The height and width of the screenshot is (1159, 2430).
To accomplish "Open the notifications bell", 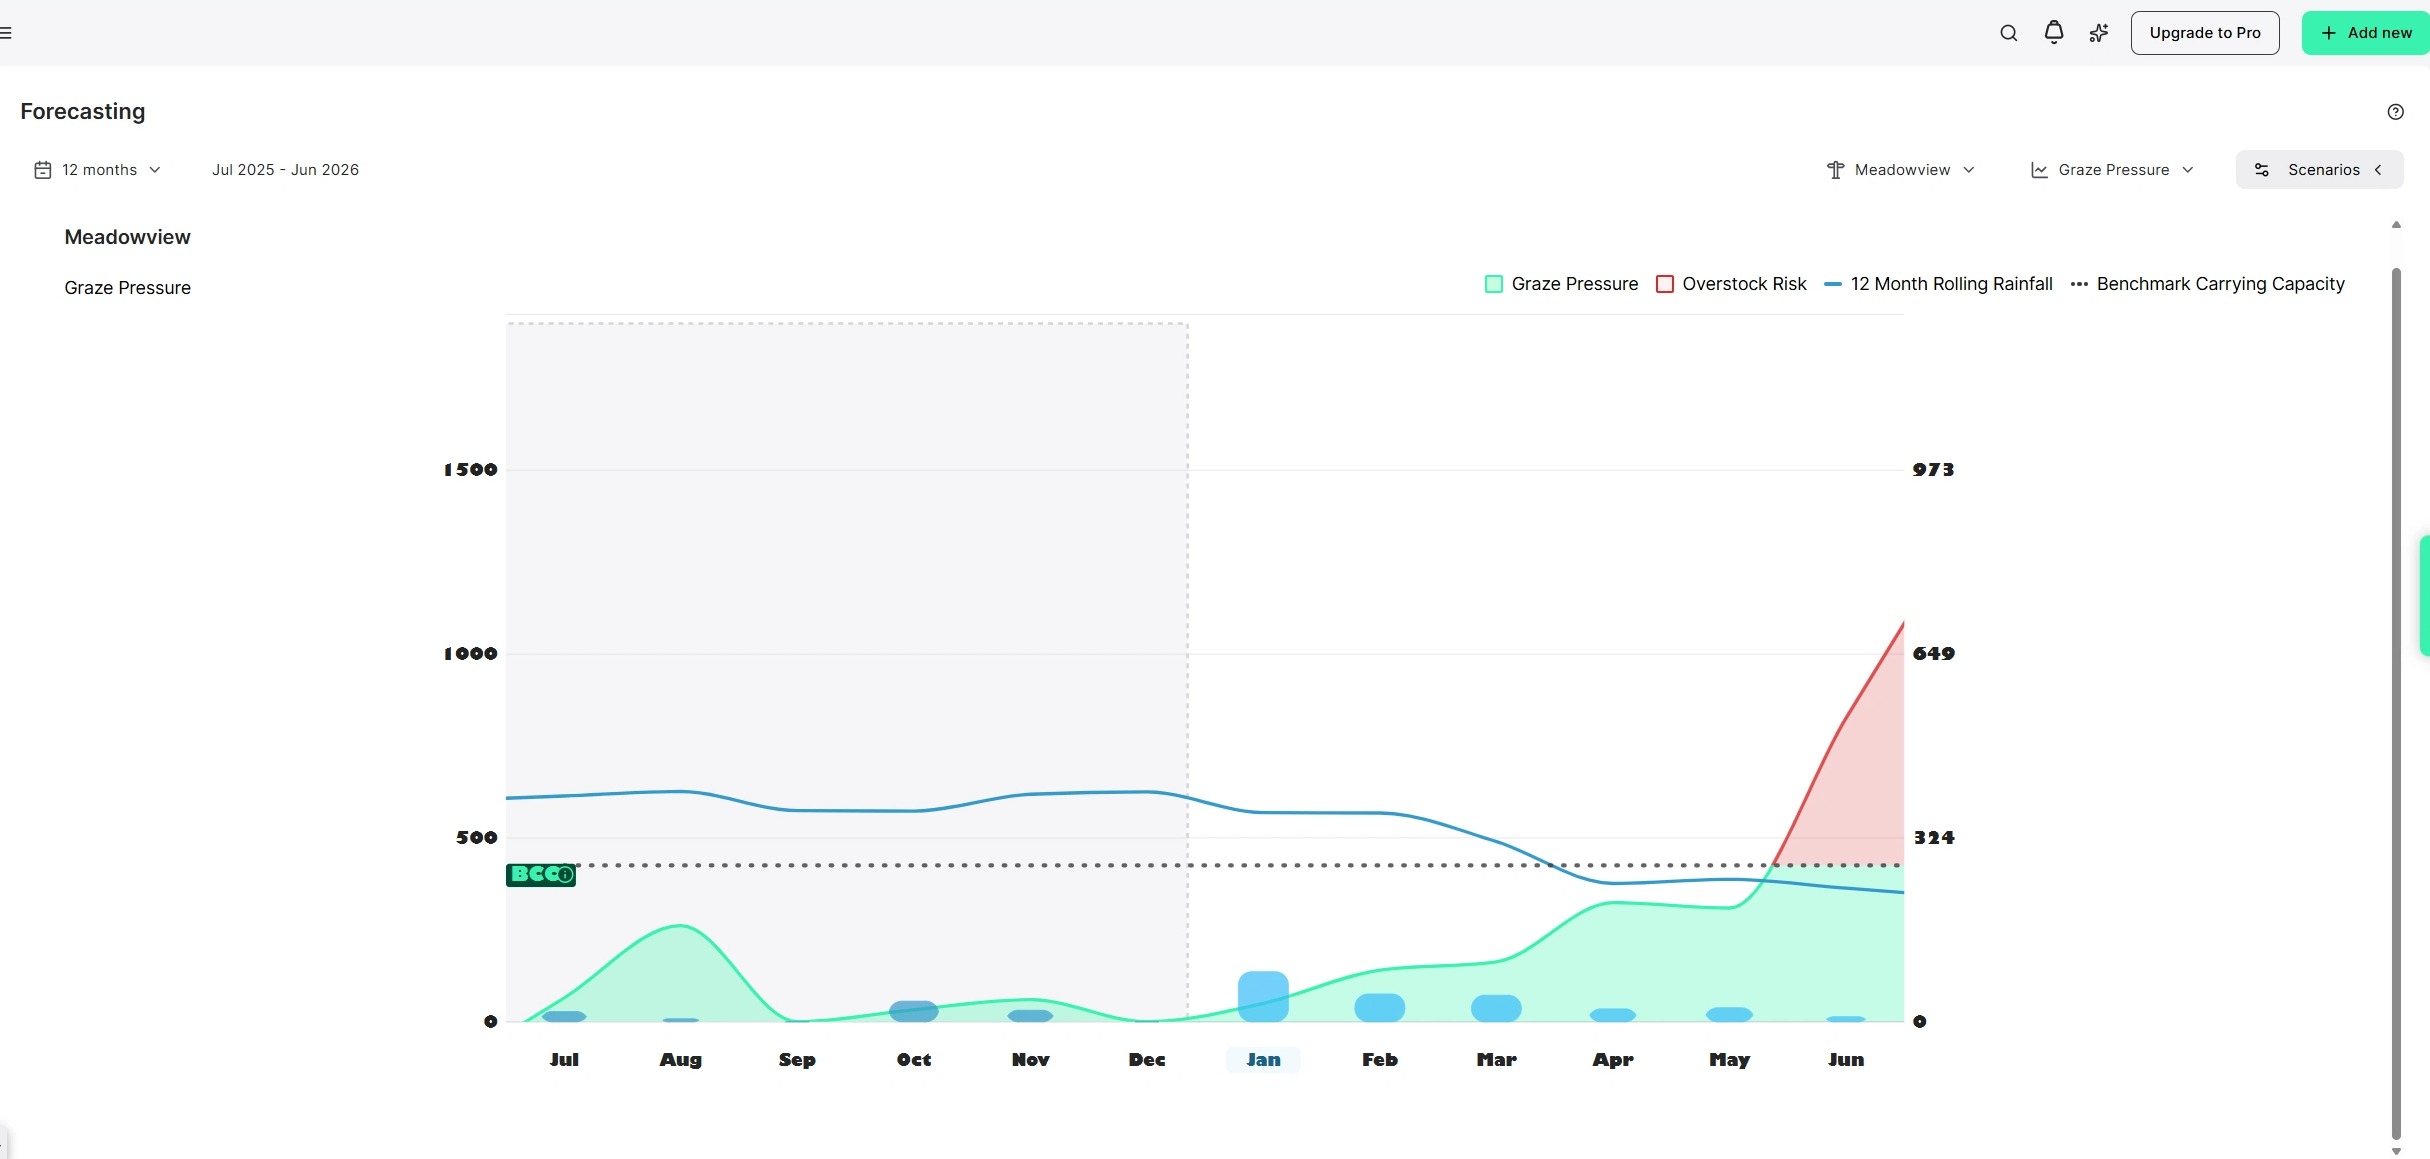I will point(2053,33).
